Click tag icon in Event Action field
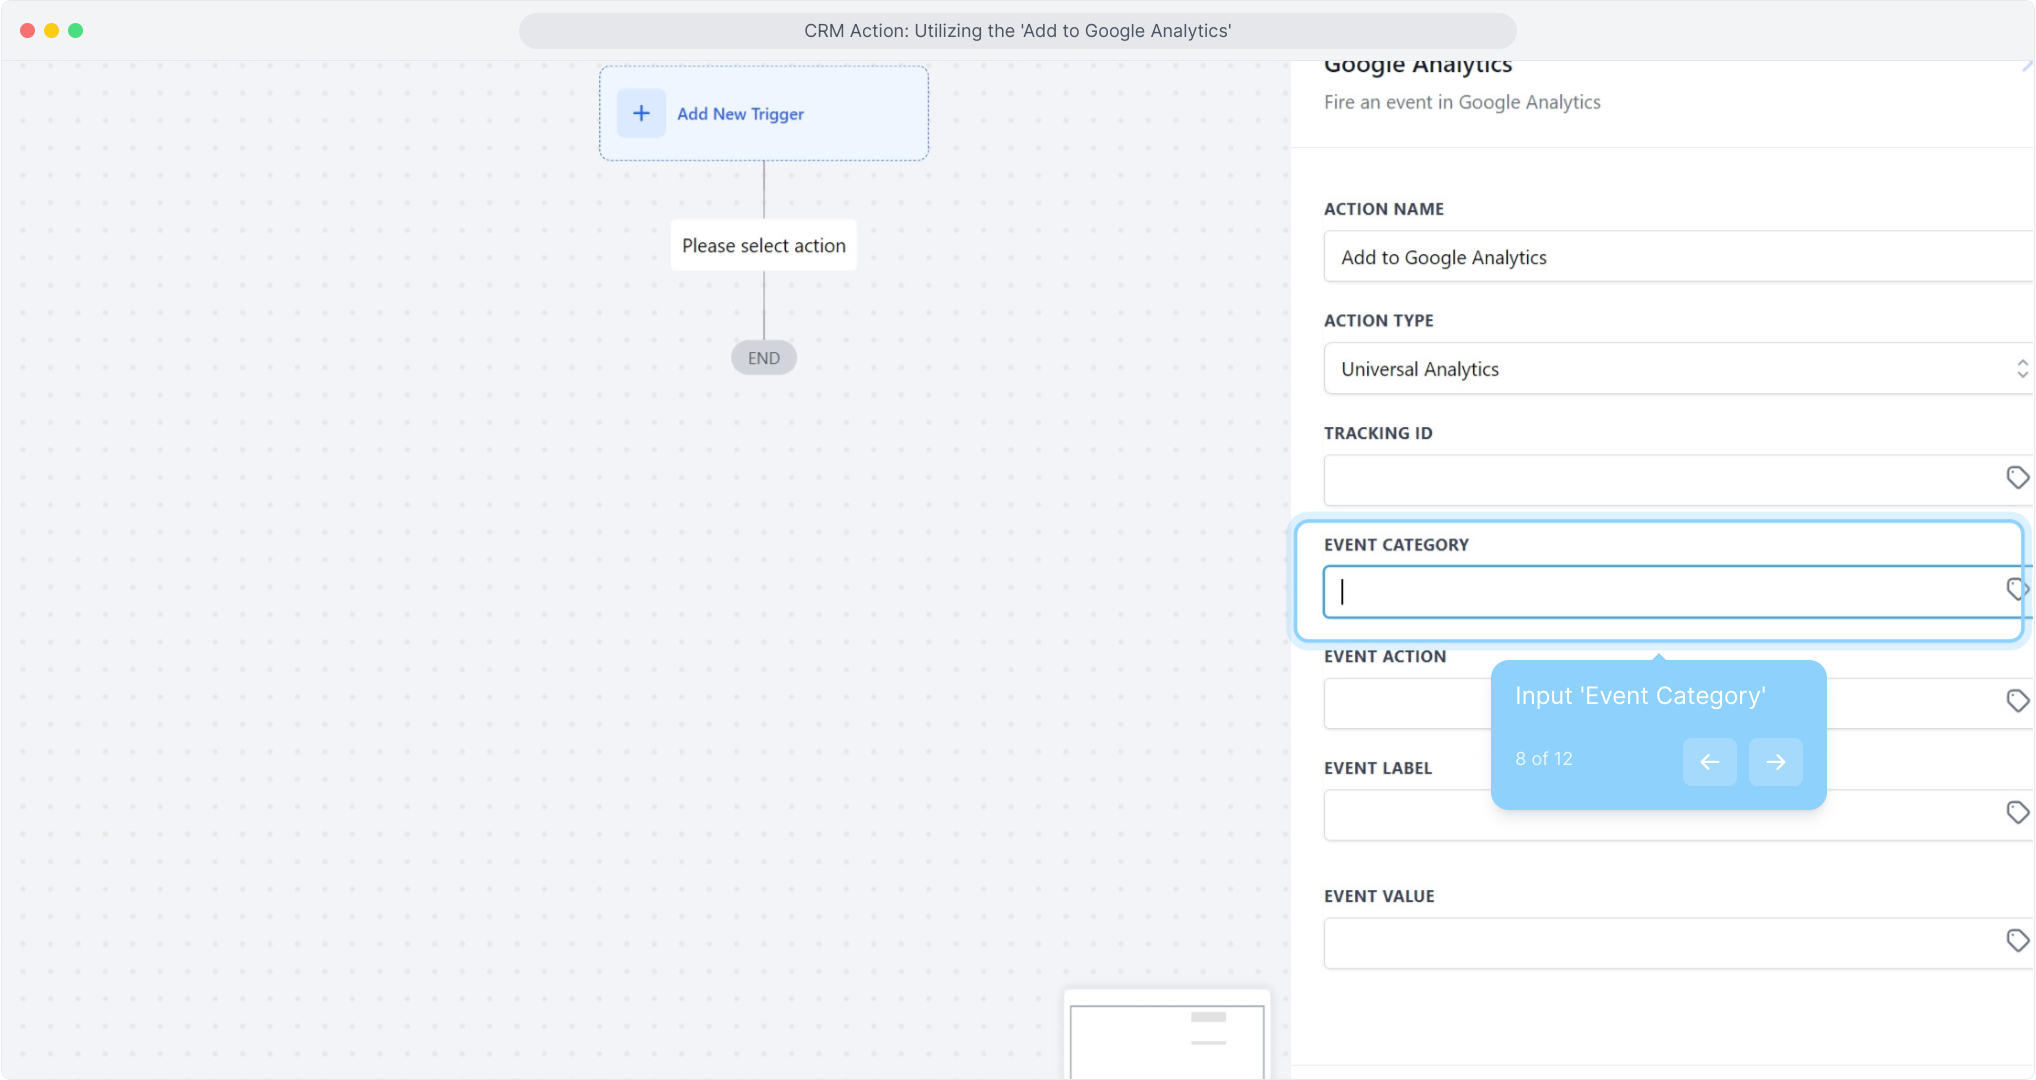This screenshot has width=2036, height=1080. point(2017,701)
